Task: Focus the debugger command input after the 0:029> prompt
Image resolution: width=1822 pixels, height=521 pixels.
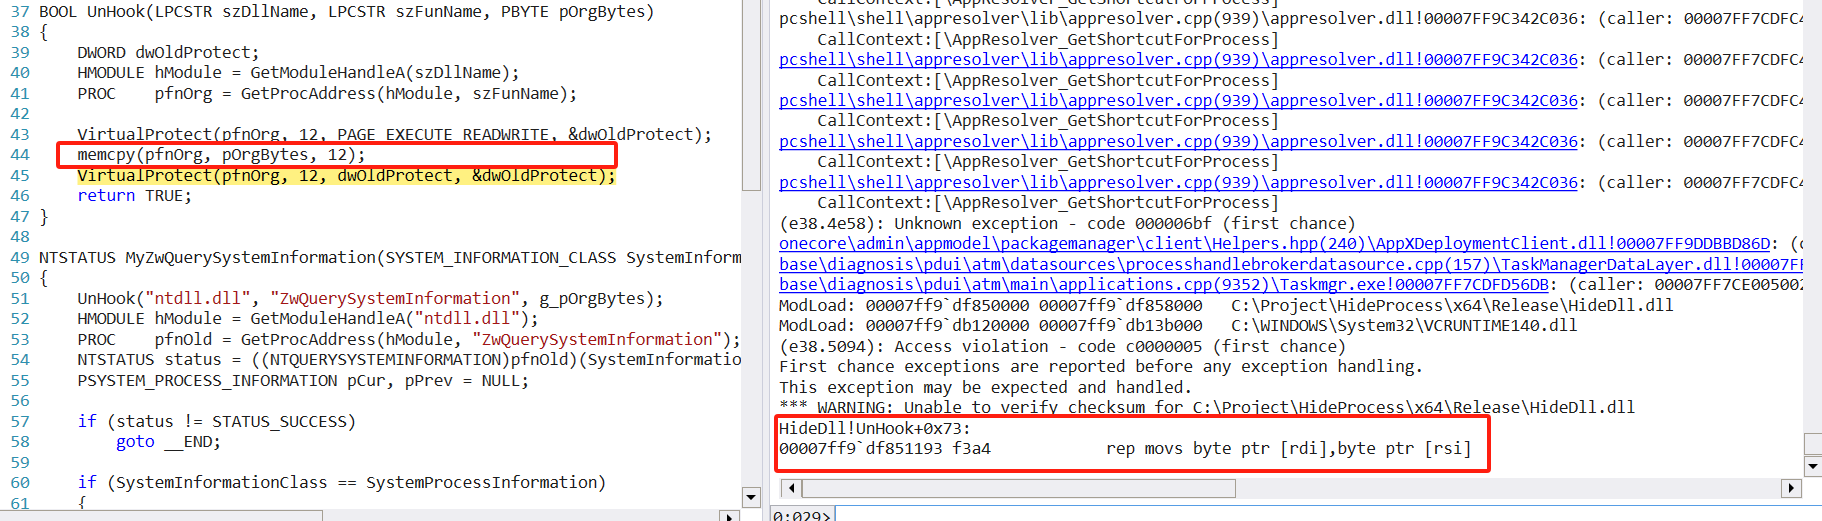Action: tap(1328, 515)
